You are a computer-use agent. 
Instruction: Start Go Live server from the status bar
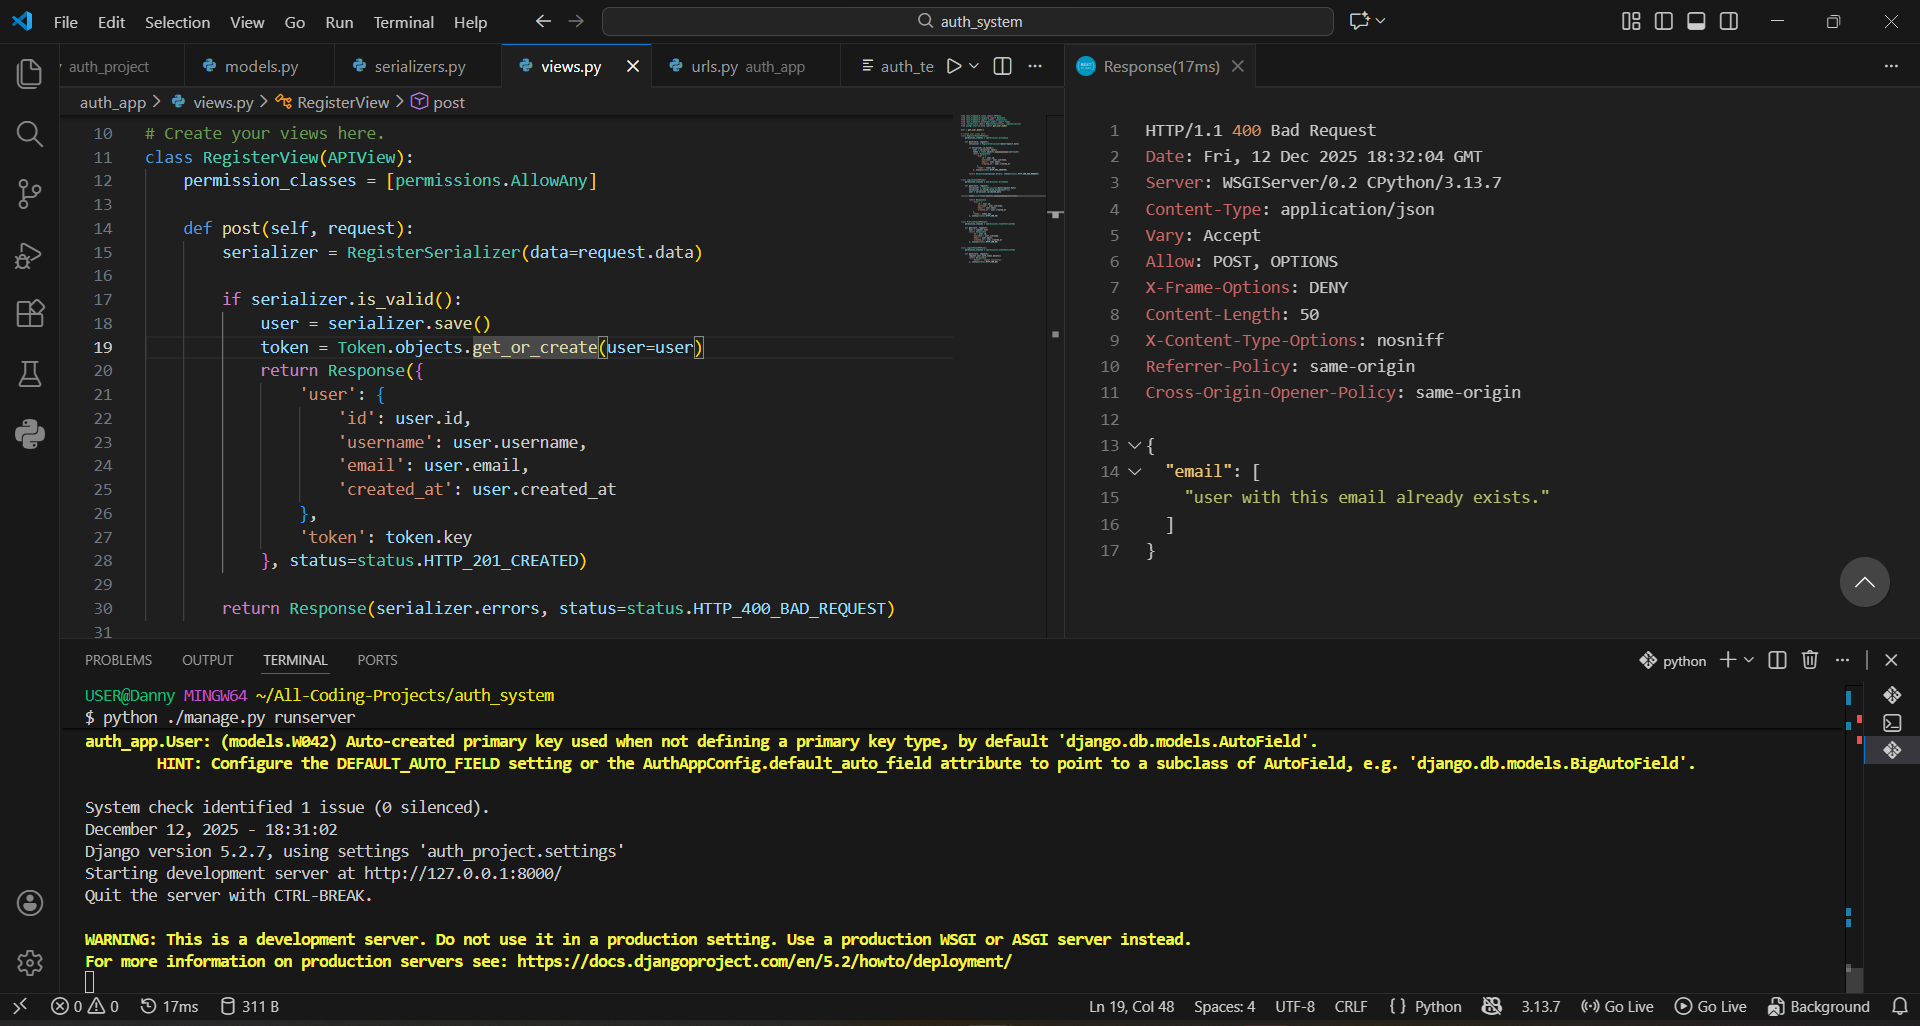pos(1617,1006)
